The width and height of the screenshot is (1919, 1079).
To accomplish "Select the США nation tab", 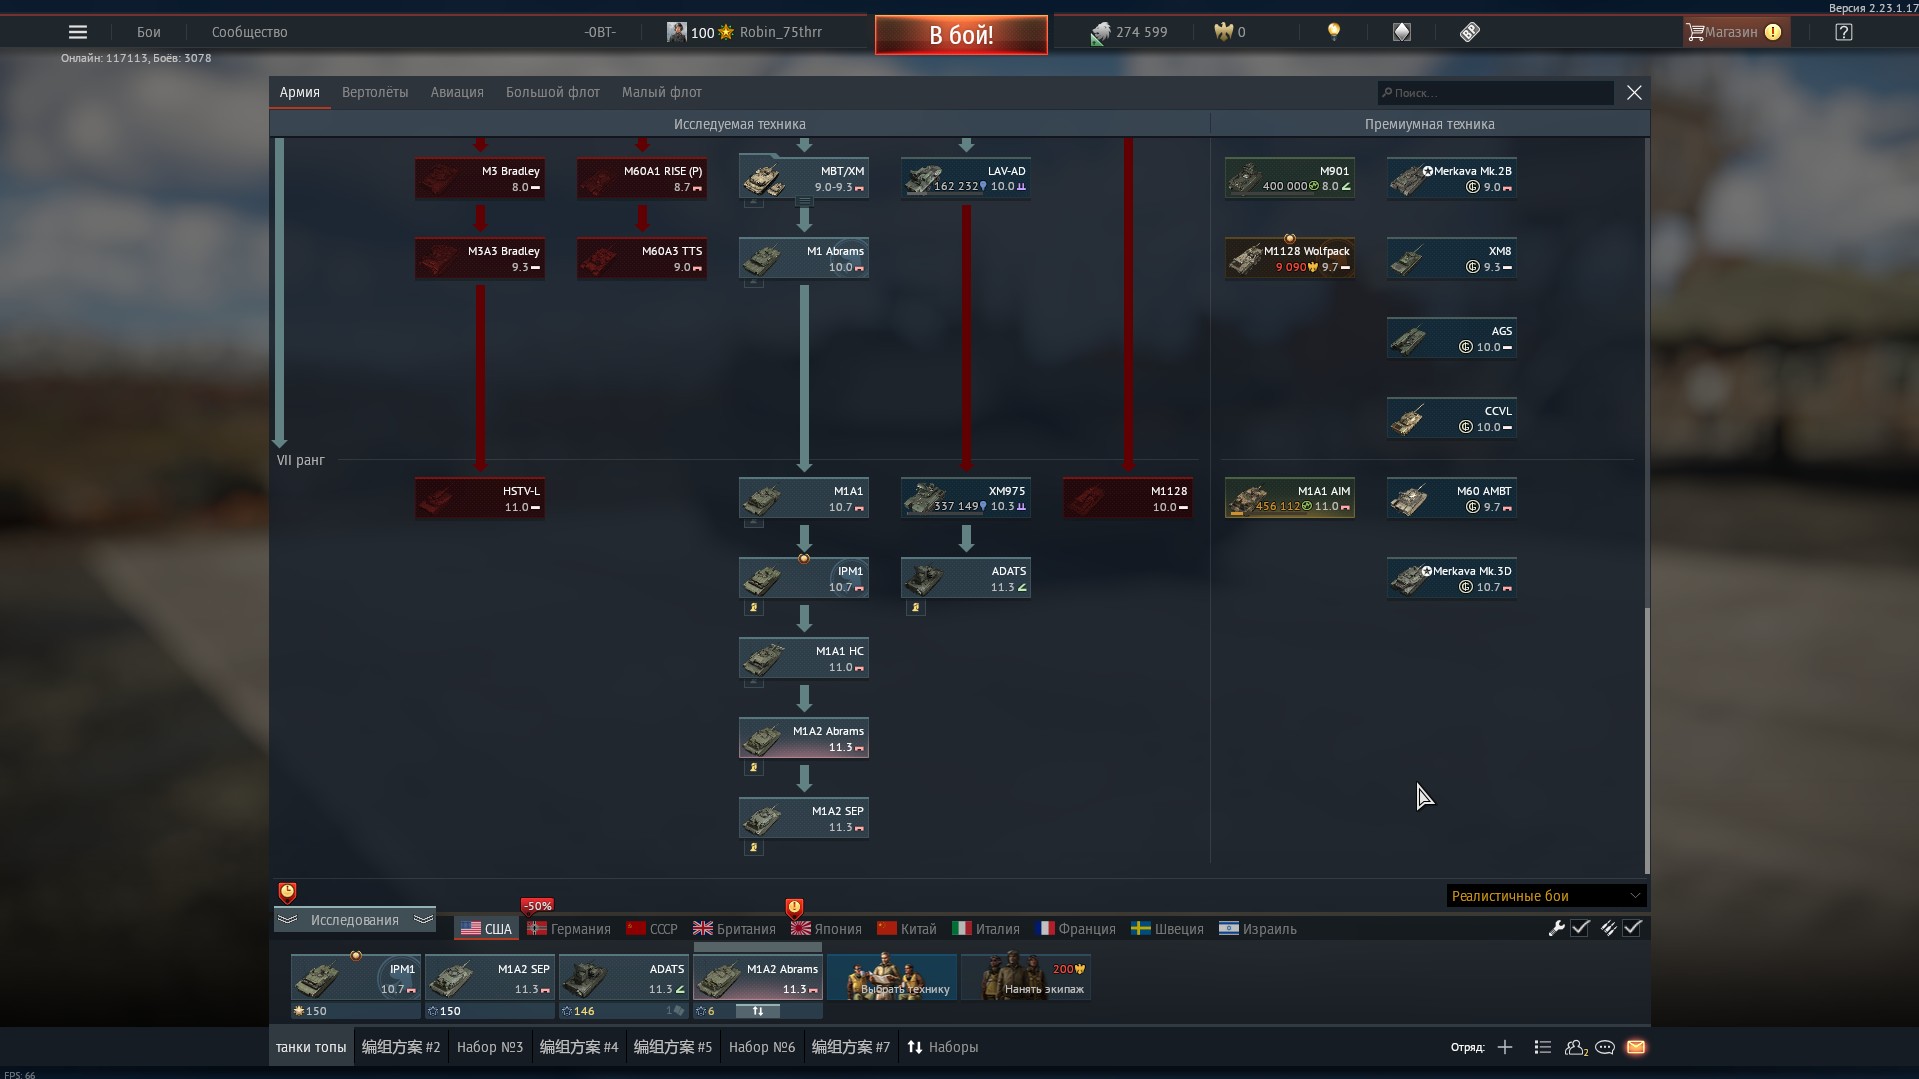I will pos(486,928).
